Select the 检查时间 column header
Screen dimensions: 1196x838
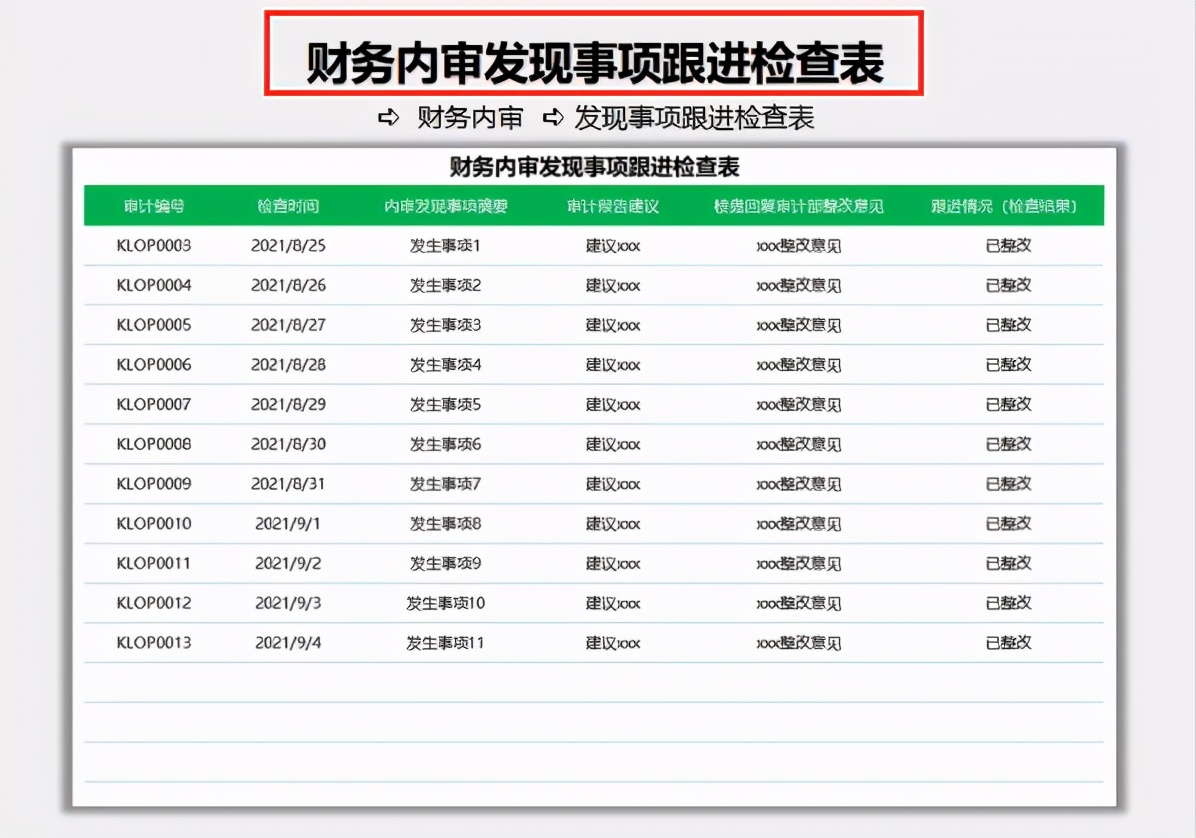click(290, 205)
